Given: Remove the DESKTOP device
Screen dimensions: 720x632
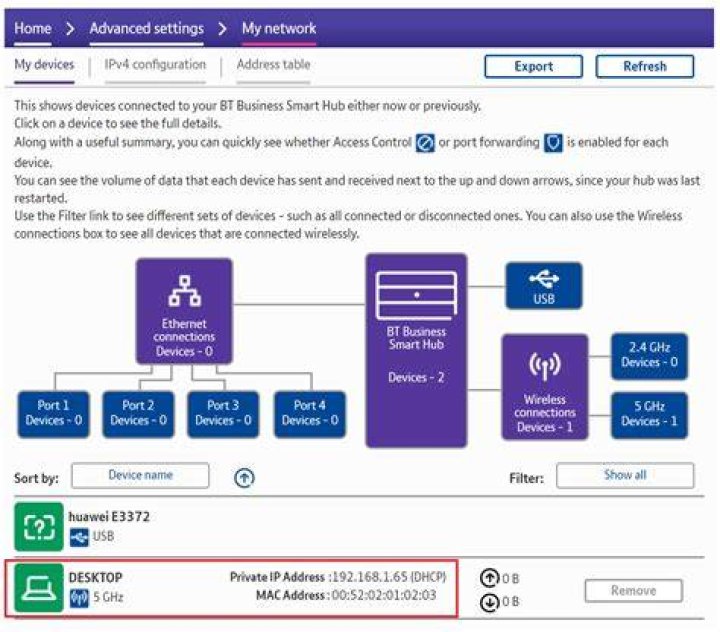Looking at the screenshot, I should [633, 591].
